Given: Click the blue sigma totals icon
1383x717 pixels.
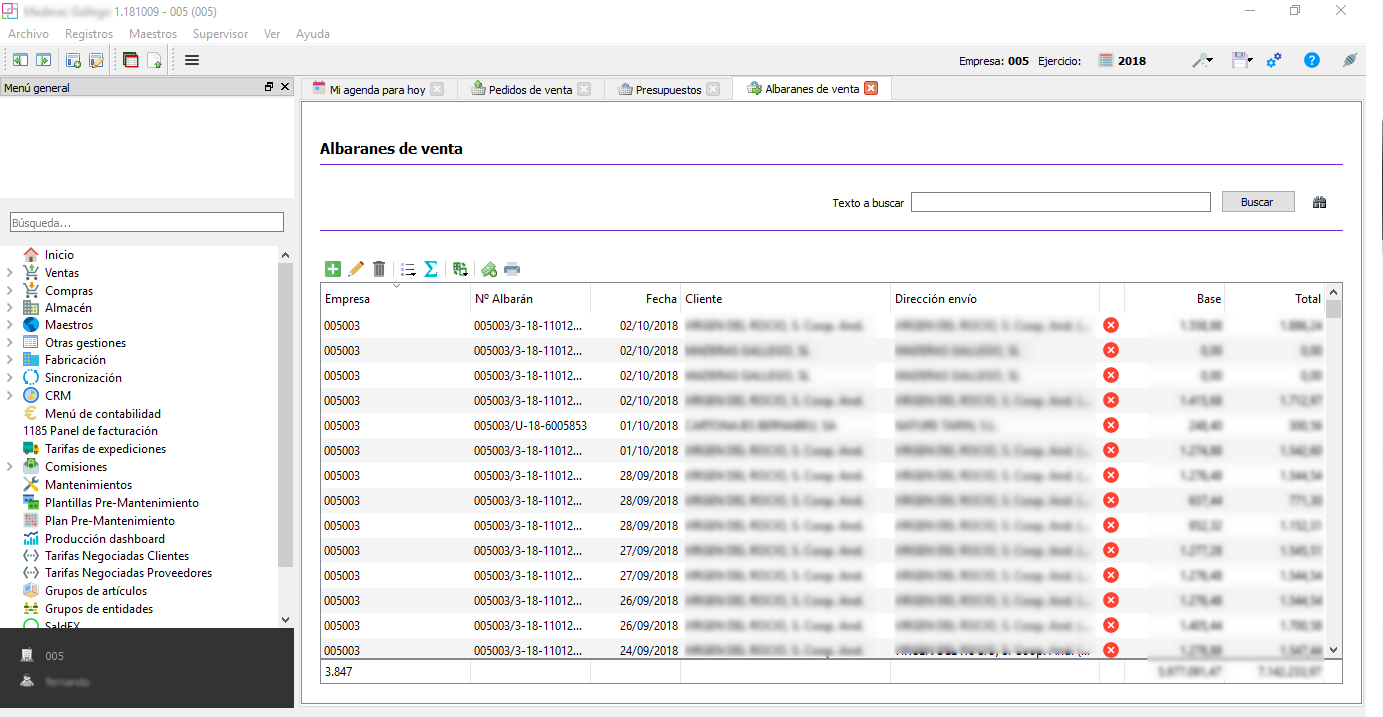Looking at the screenshot, I should [x=431, y=269].
